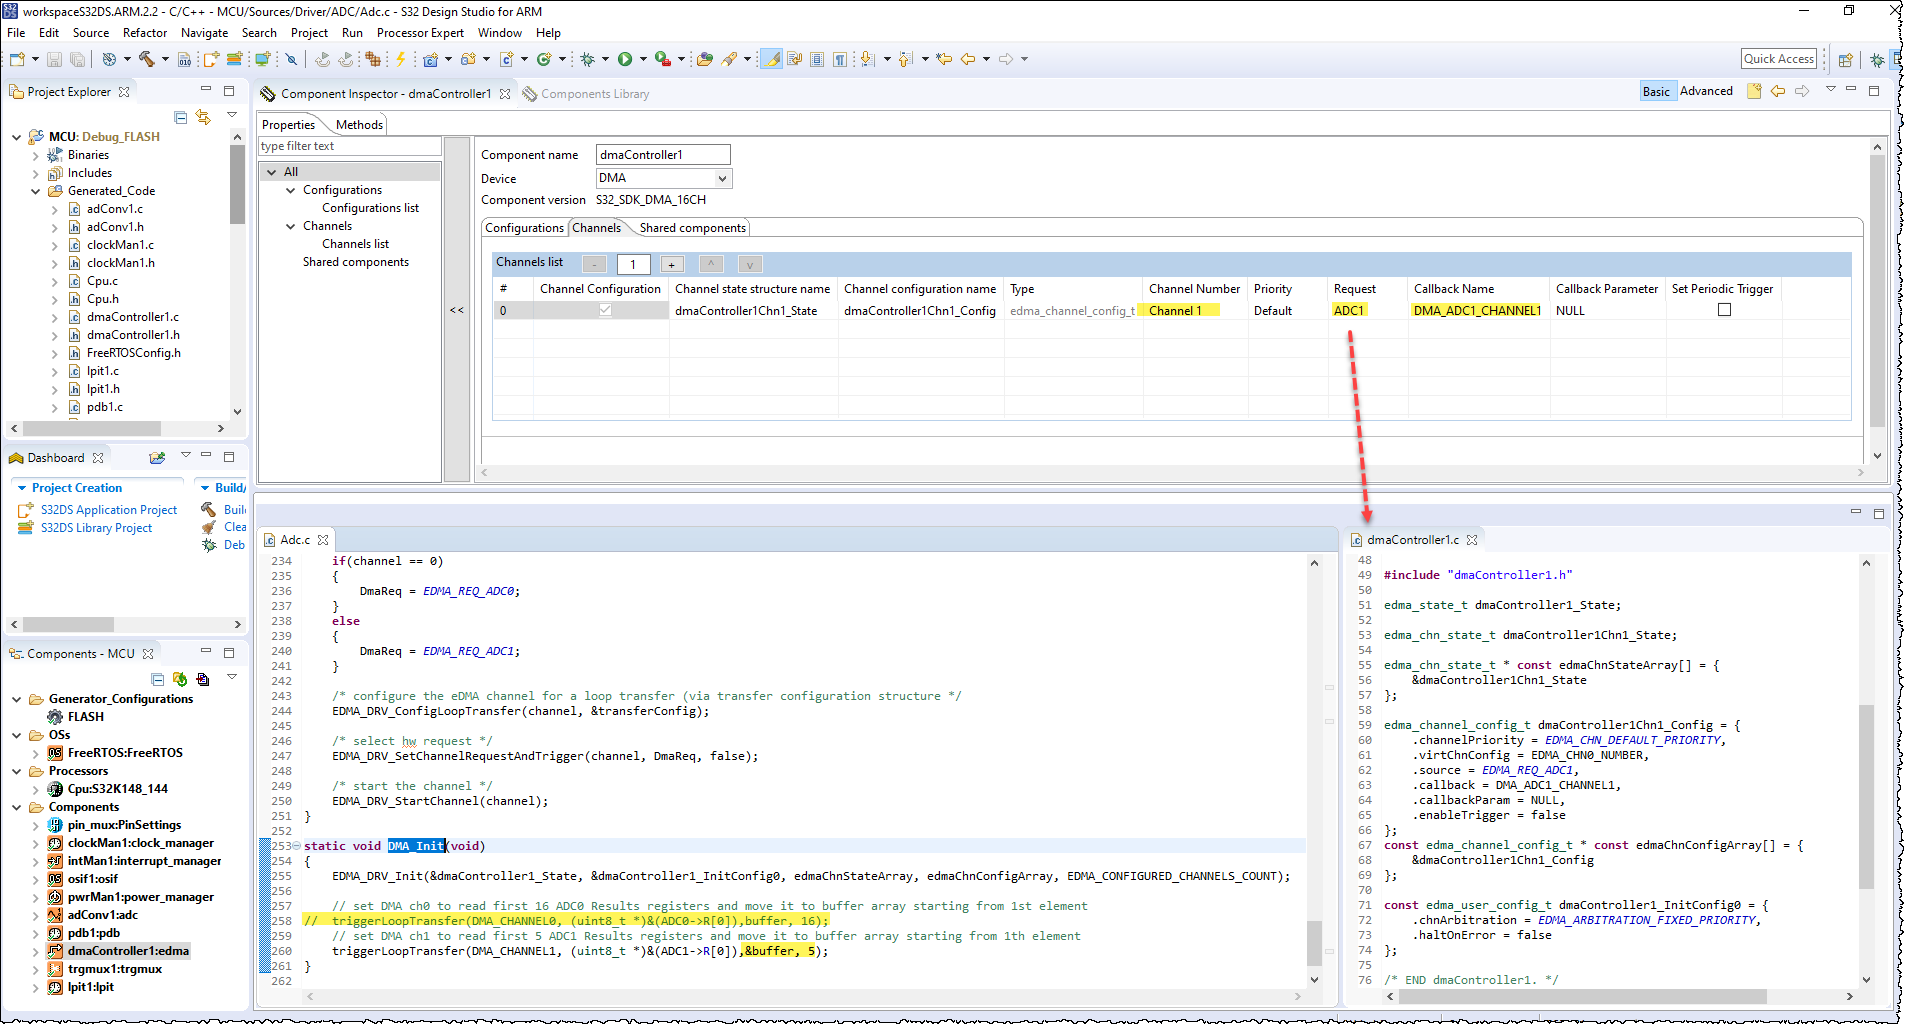Screen dimensions: 1905x1025
Task: Click the green Run button in toolbar
Action: (x=625, y=59)
